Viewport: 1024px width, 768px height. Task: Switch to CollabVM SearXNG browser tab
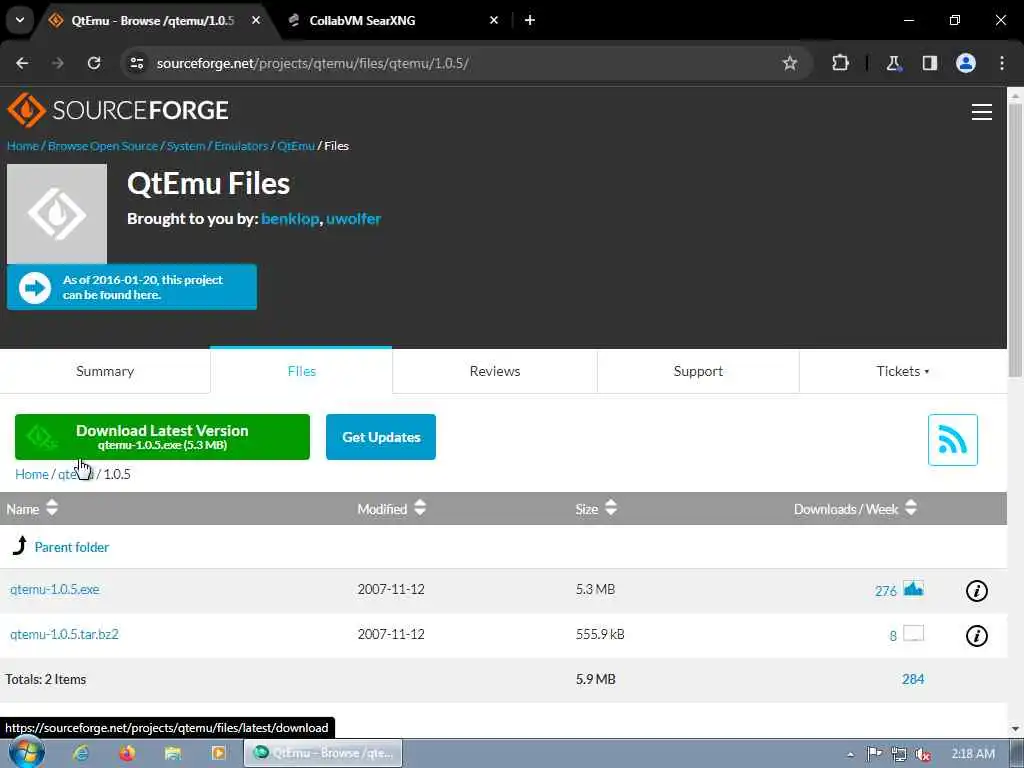pyautogui.click(x=392, y=20)
